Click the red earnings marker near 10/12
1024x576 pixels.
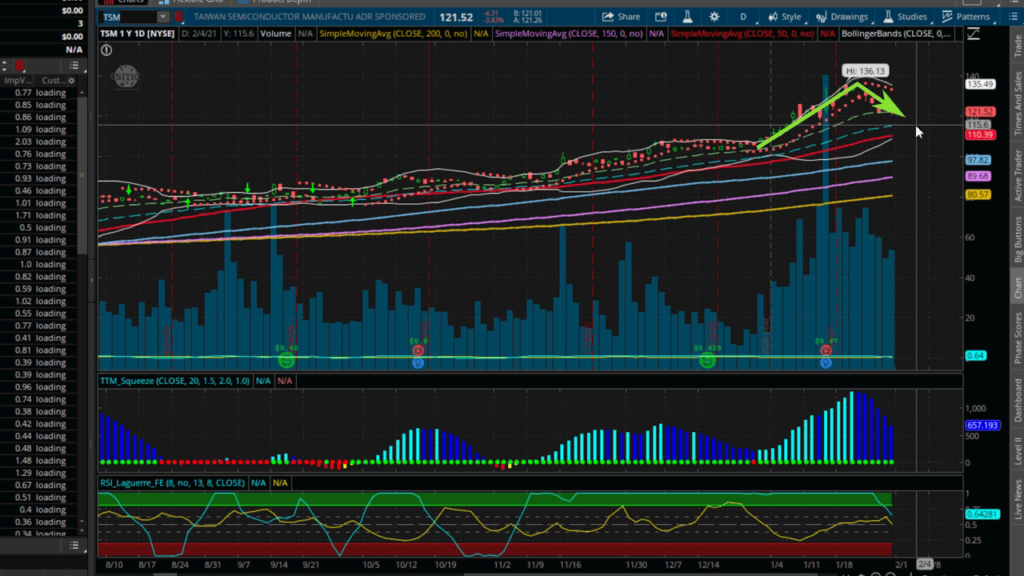[418, 351]
